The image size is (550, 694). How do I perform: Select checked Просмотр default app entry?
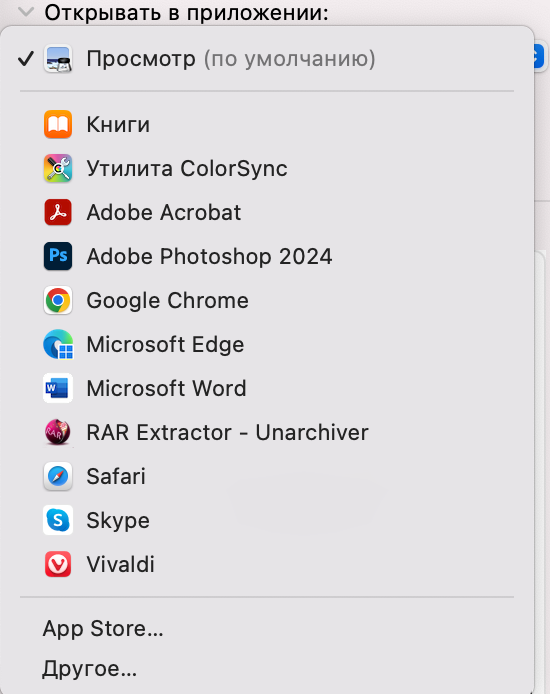267,59
